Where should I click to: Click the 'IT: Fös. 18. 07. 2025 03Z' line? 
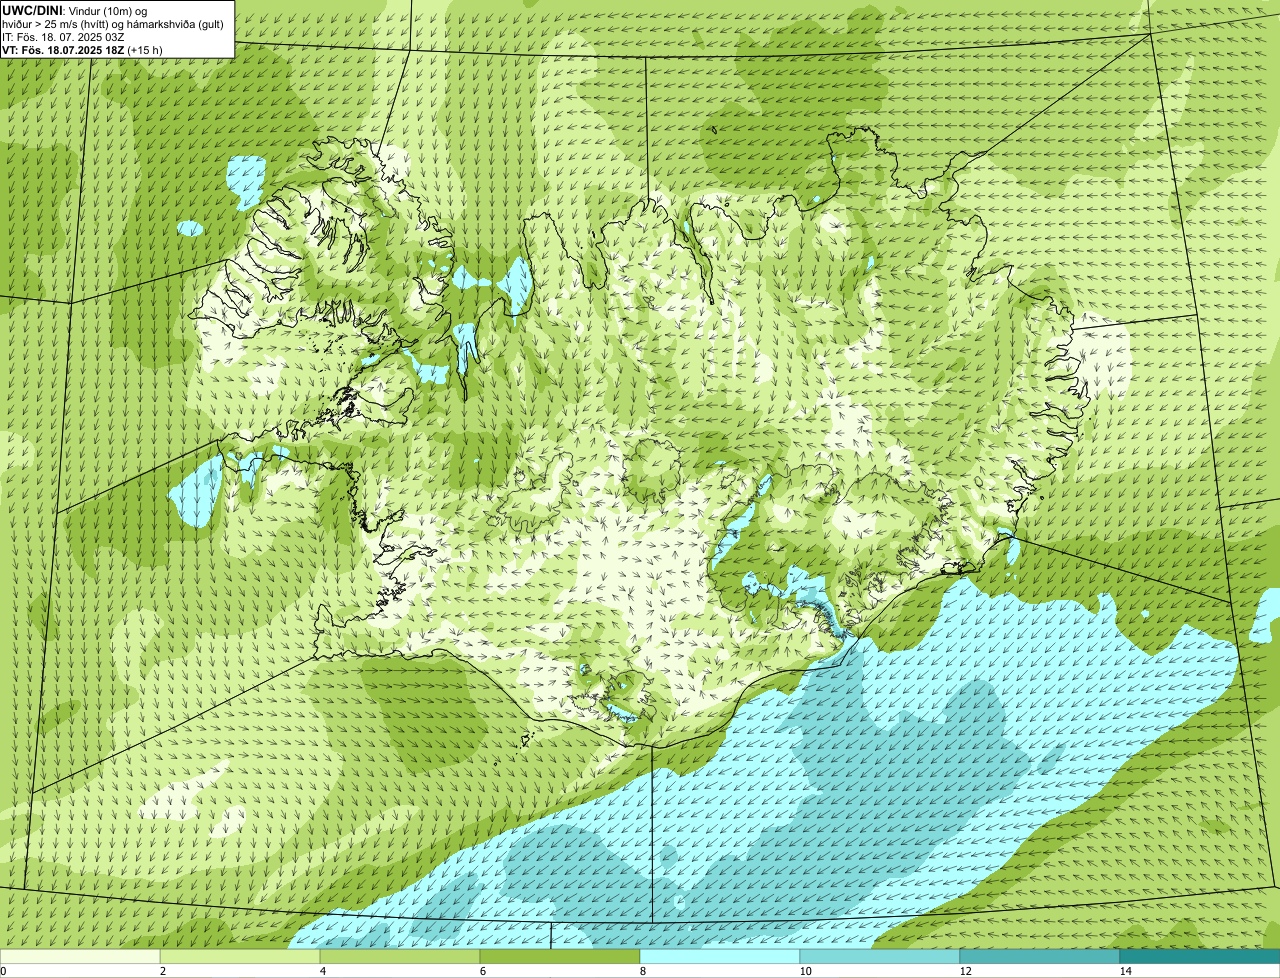pyautogui.click(x=63, y=37)
